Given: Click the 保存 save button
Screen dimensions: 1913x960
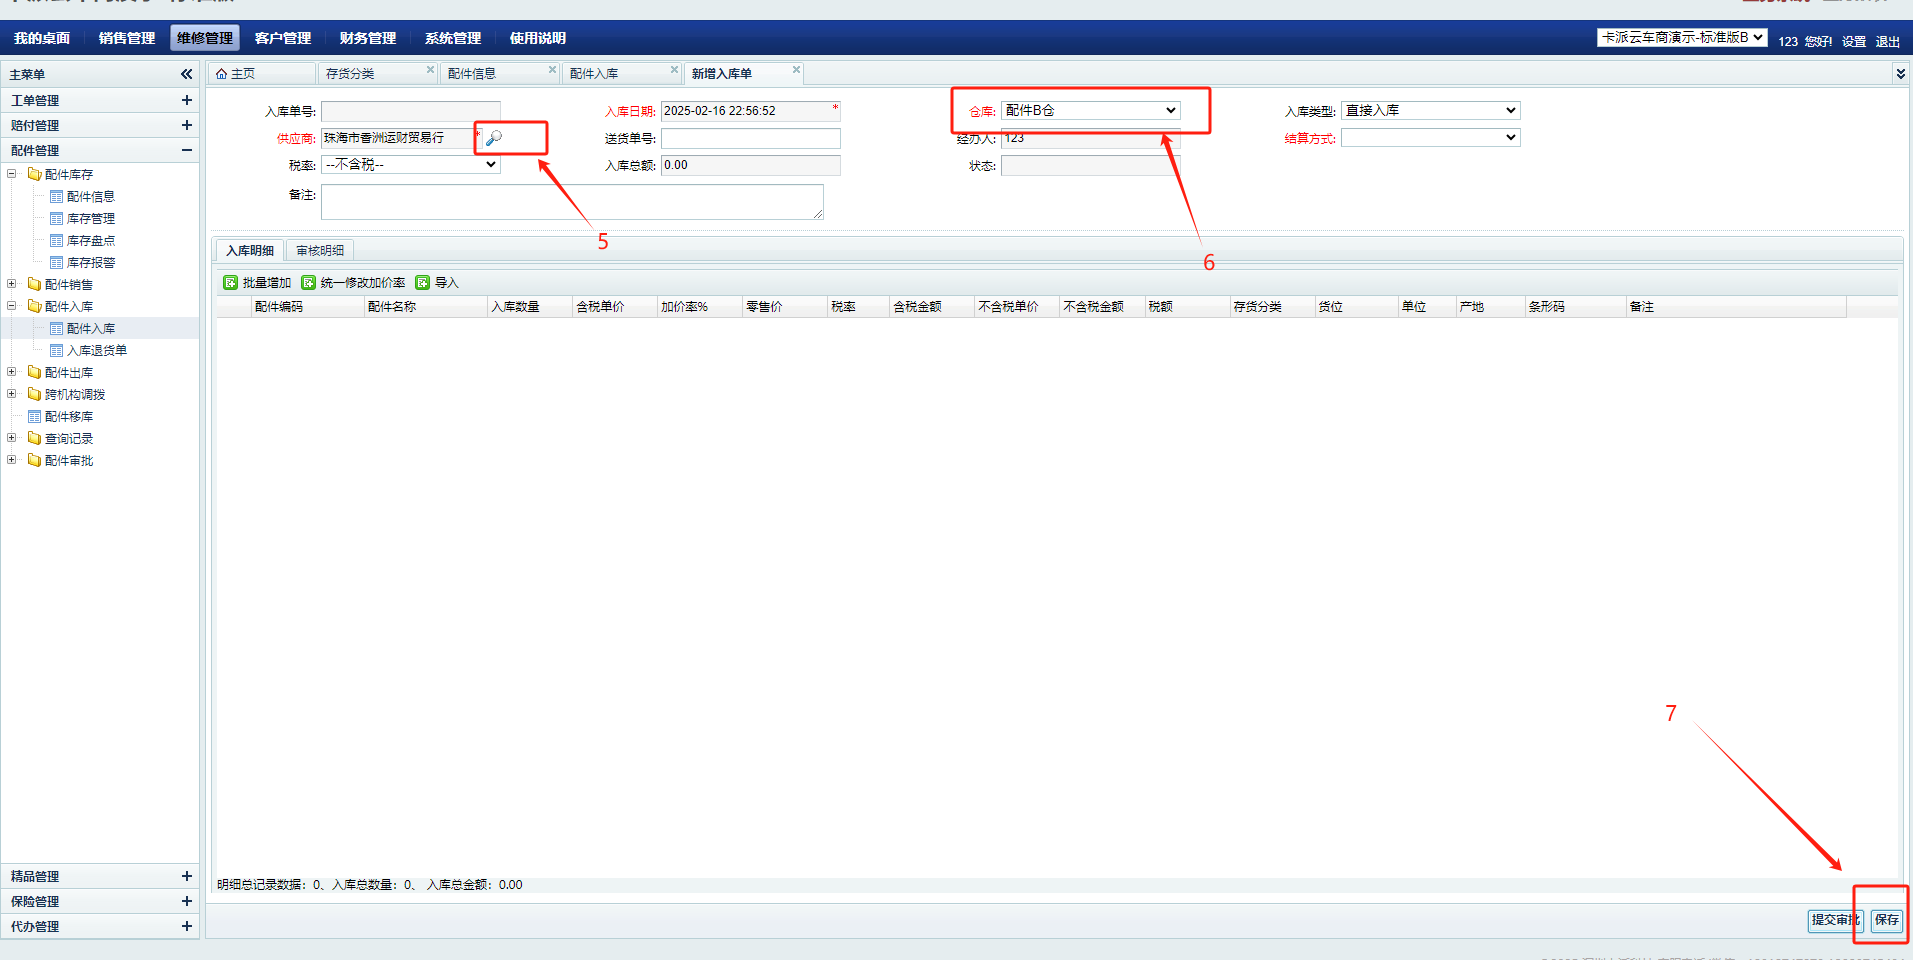Looking at the screenshot, I should pos(1886,920).
